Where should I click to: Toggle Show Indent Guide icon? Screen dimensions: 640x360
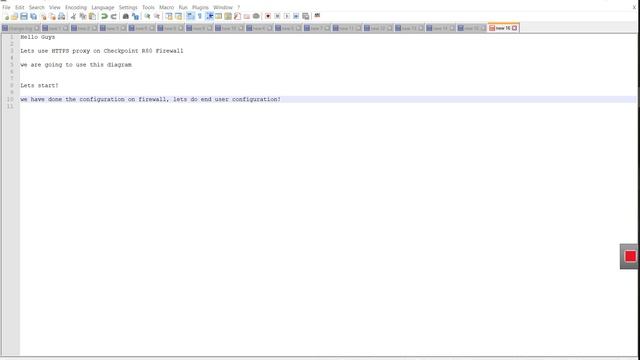[209, 16]
